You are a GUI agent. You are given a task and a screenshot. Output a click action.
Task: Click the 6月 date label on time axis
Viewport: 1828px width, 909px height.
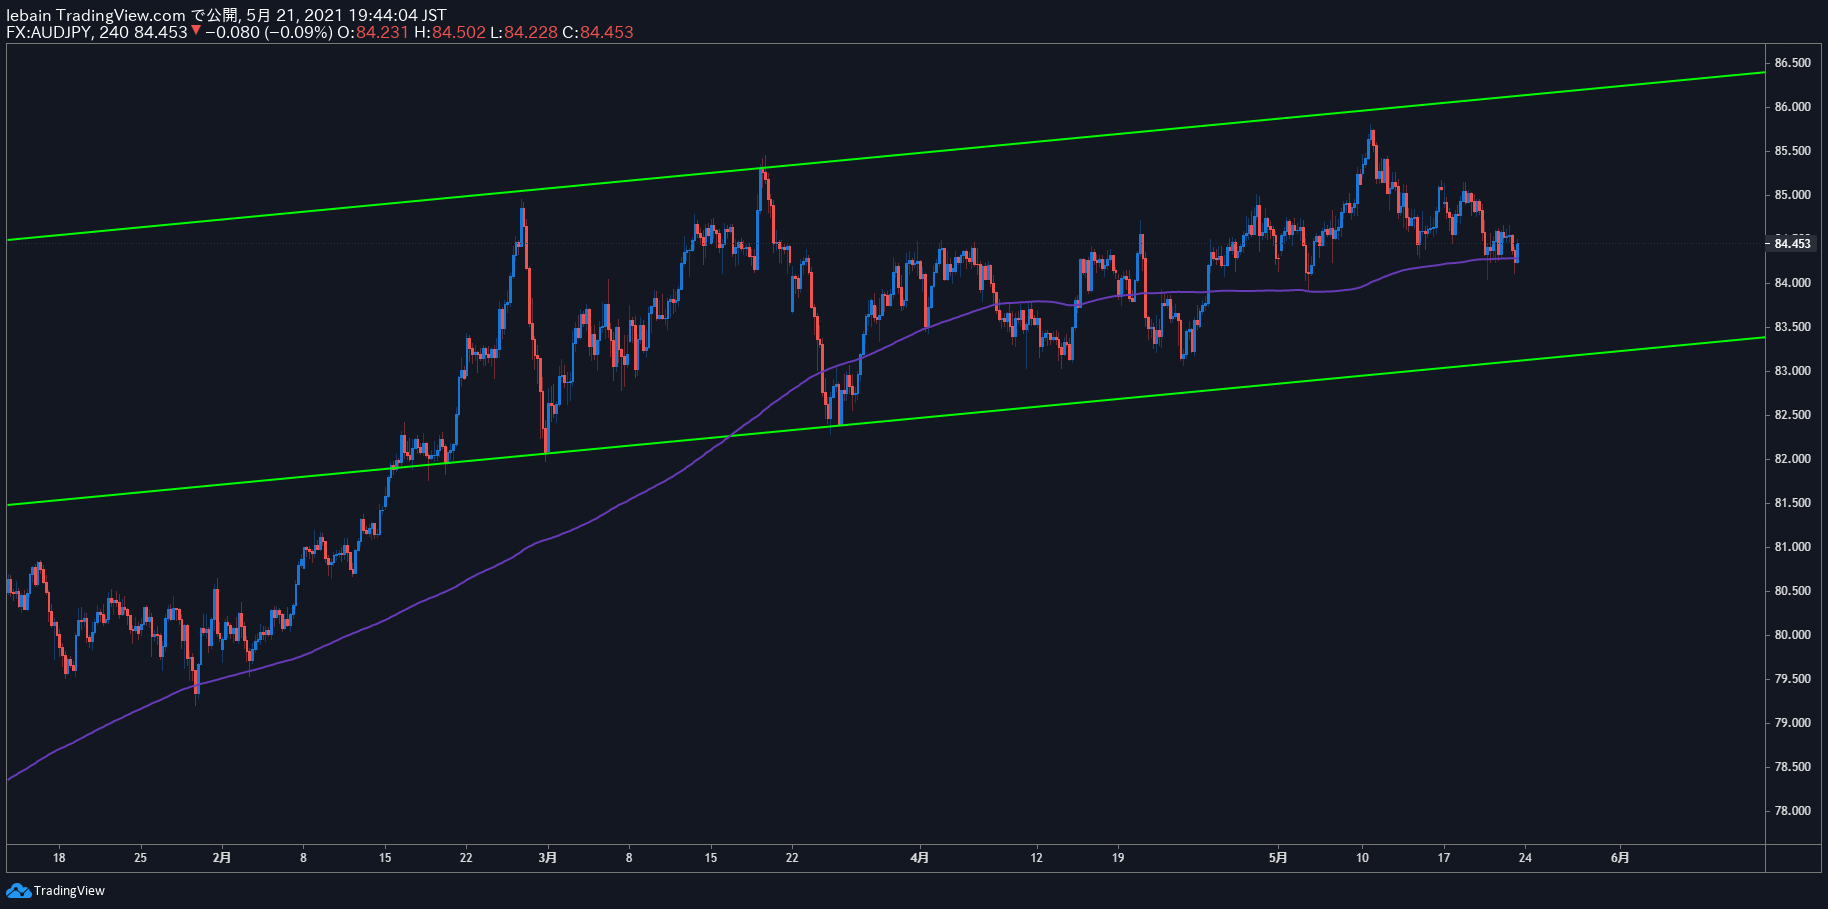click(1620, 857)
